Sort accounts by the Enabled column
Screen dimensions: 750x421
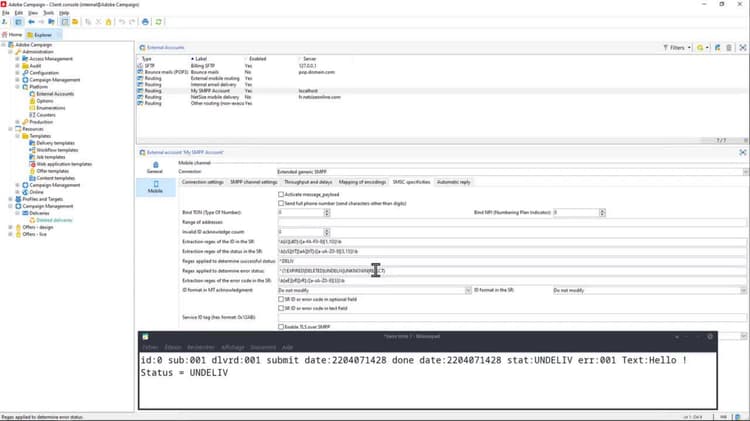pos(257,59)
